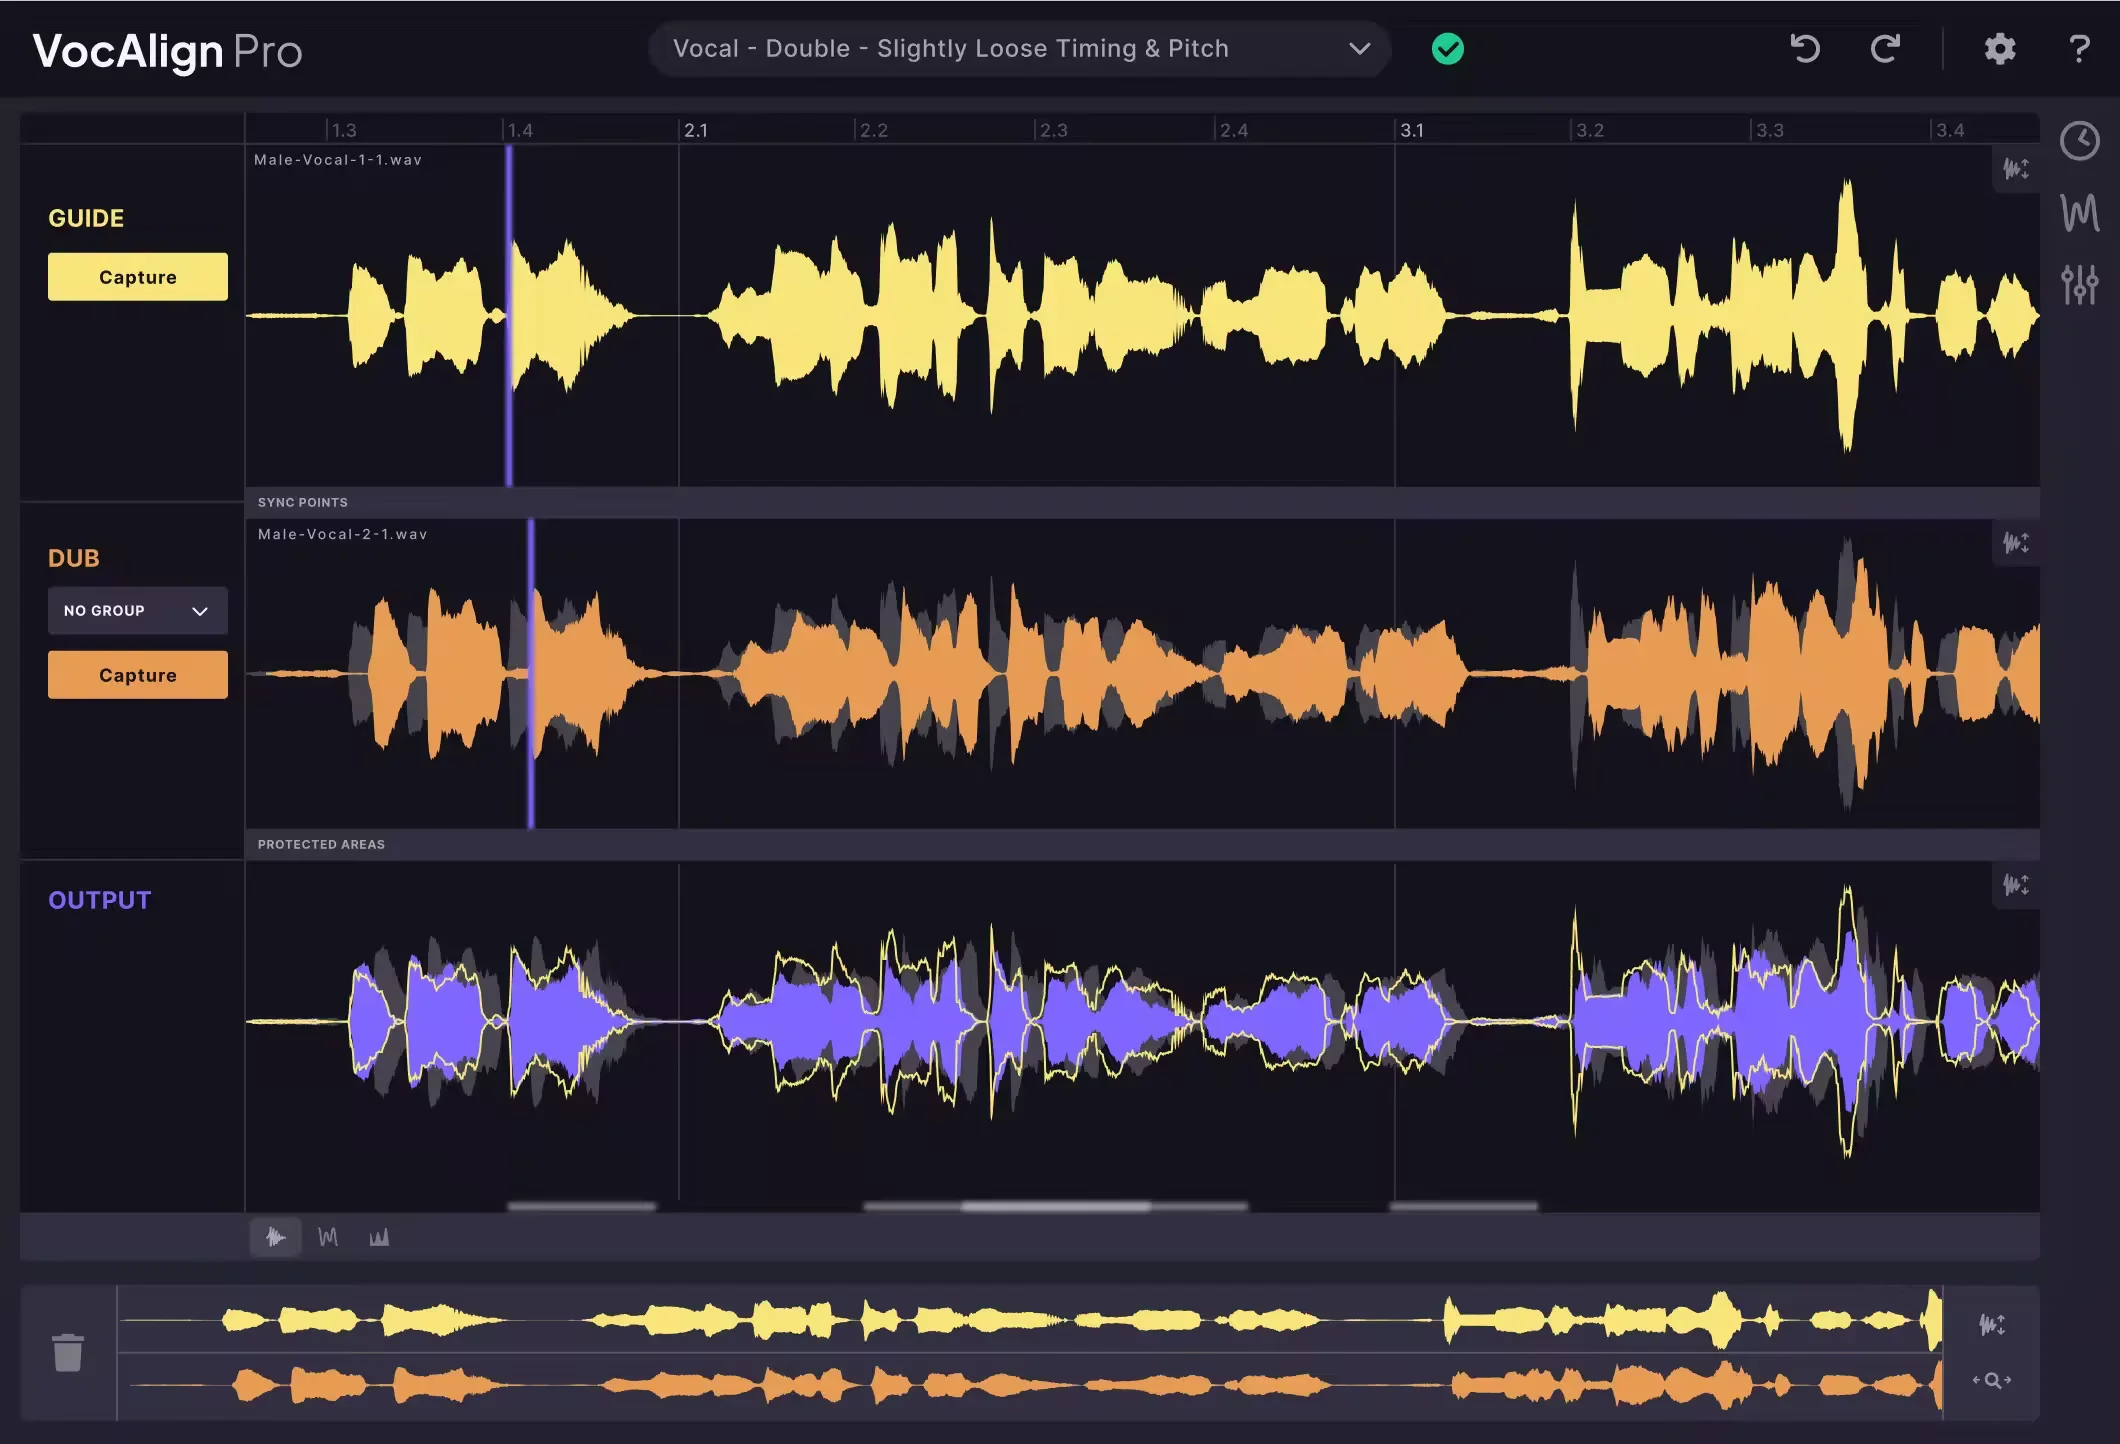This screenshot has height=1444, width=2120.
Task: Switch to the pitch trace view below Output
Action: click(x=328, y=1237)
